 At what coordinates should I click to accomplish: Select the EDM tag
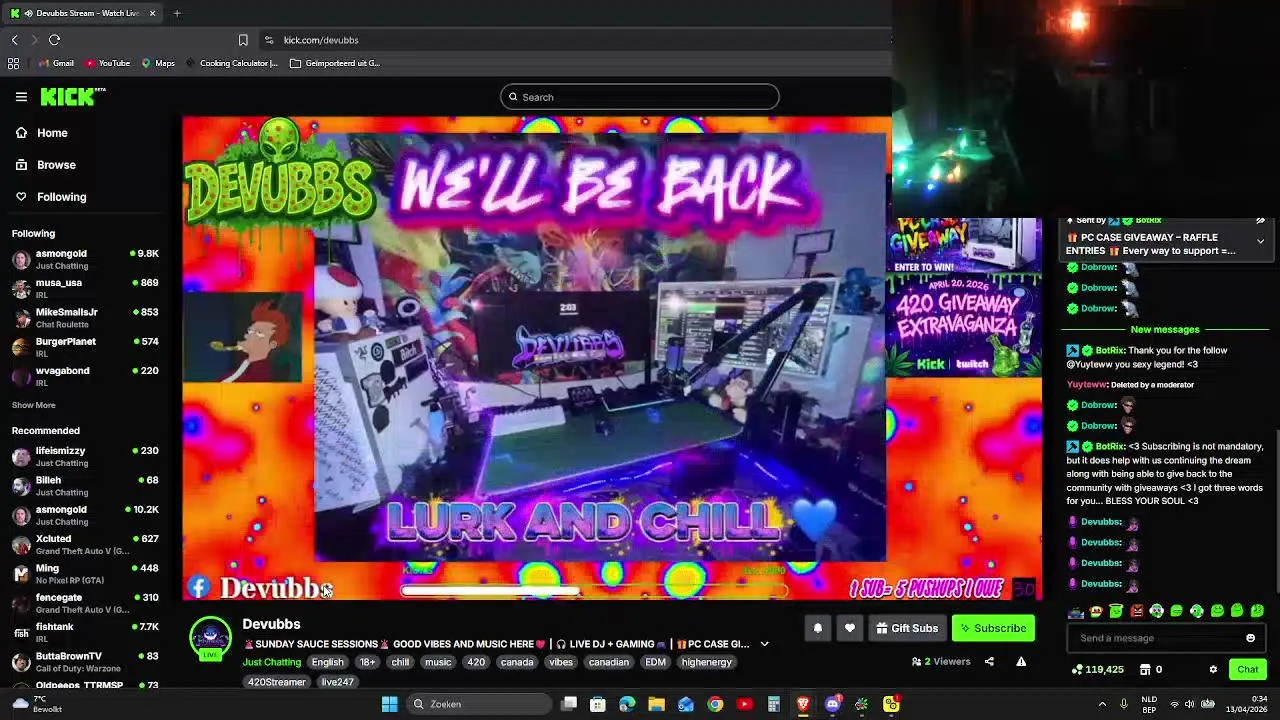655,662
